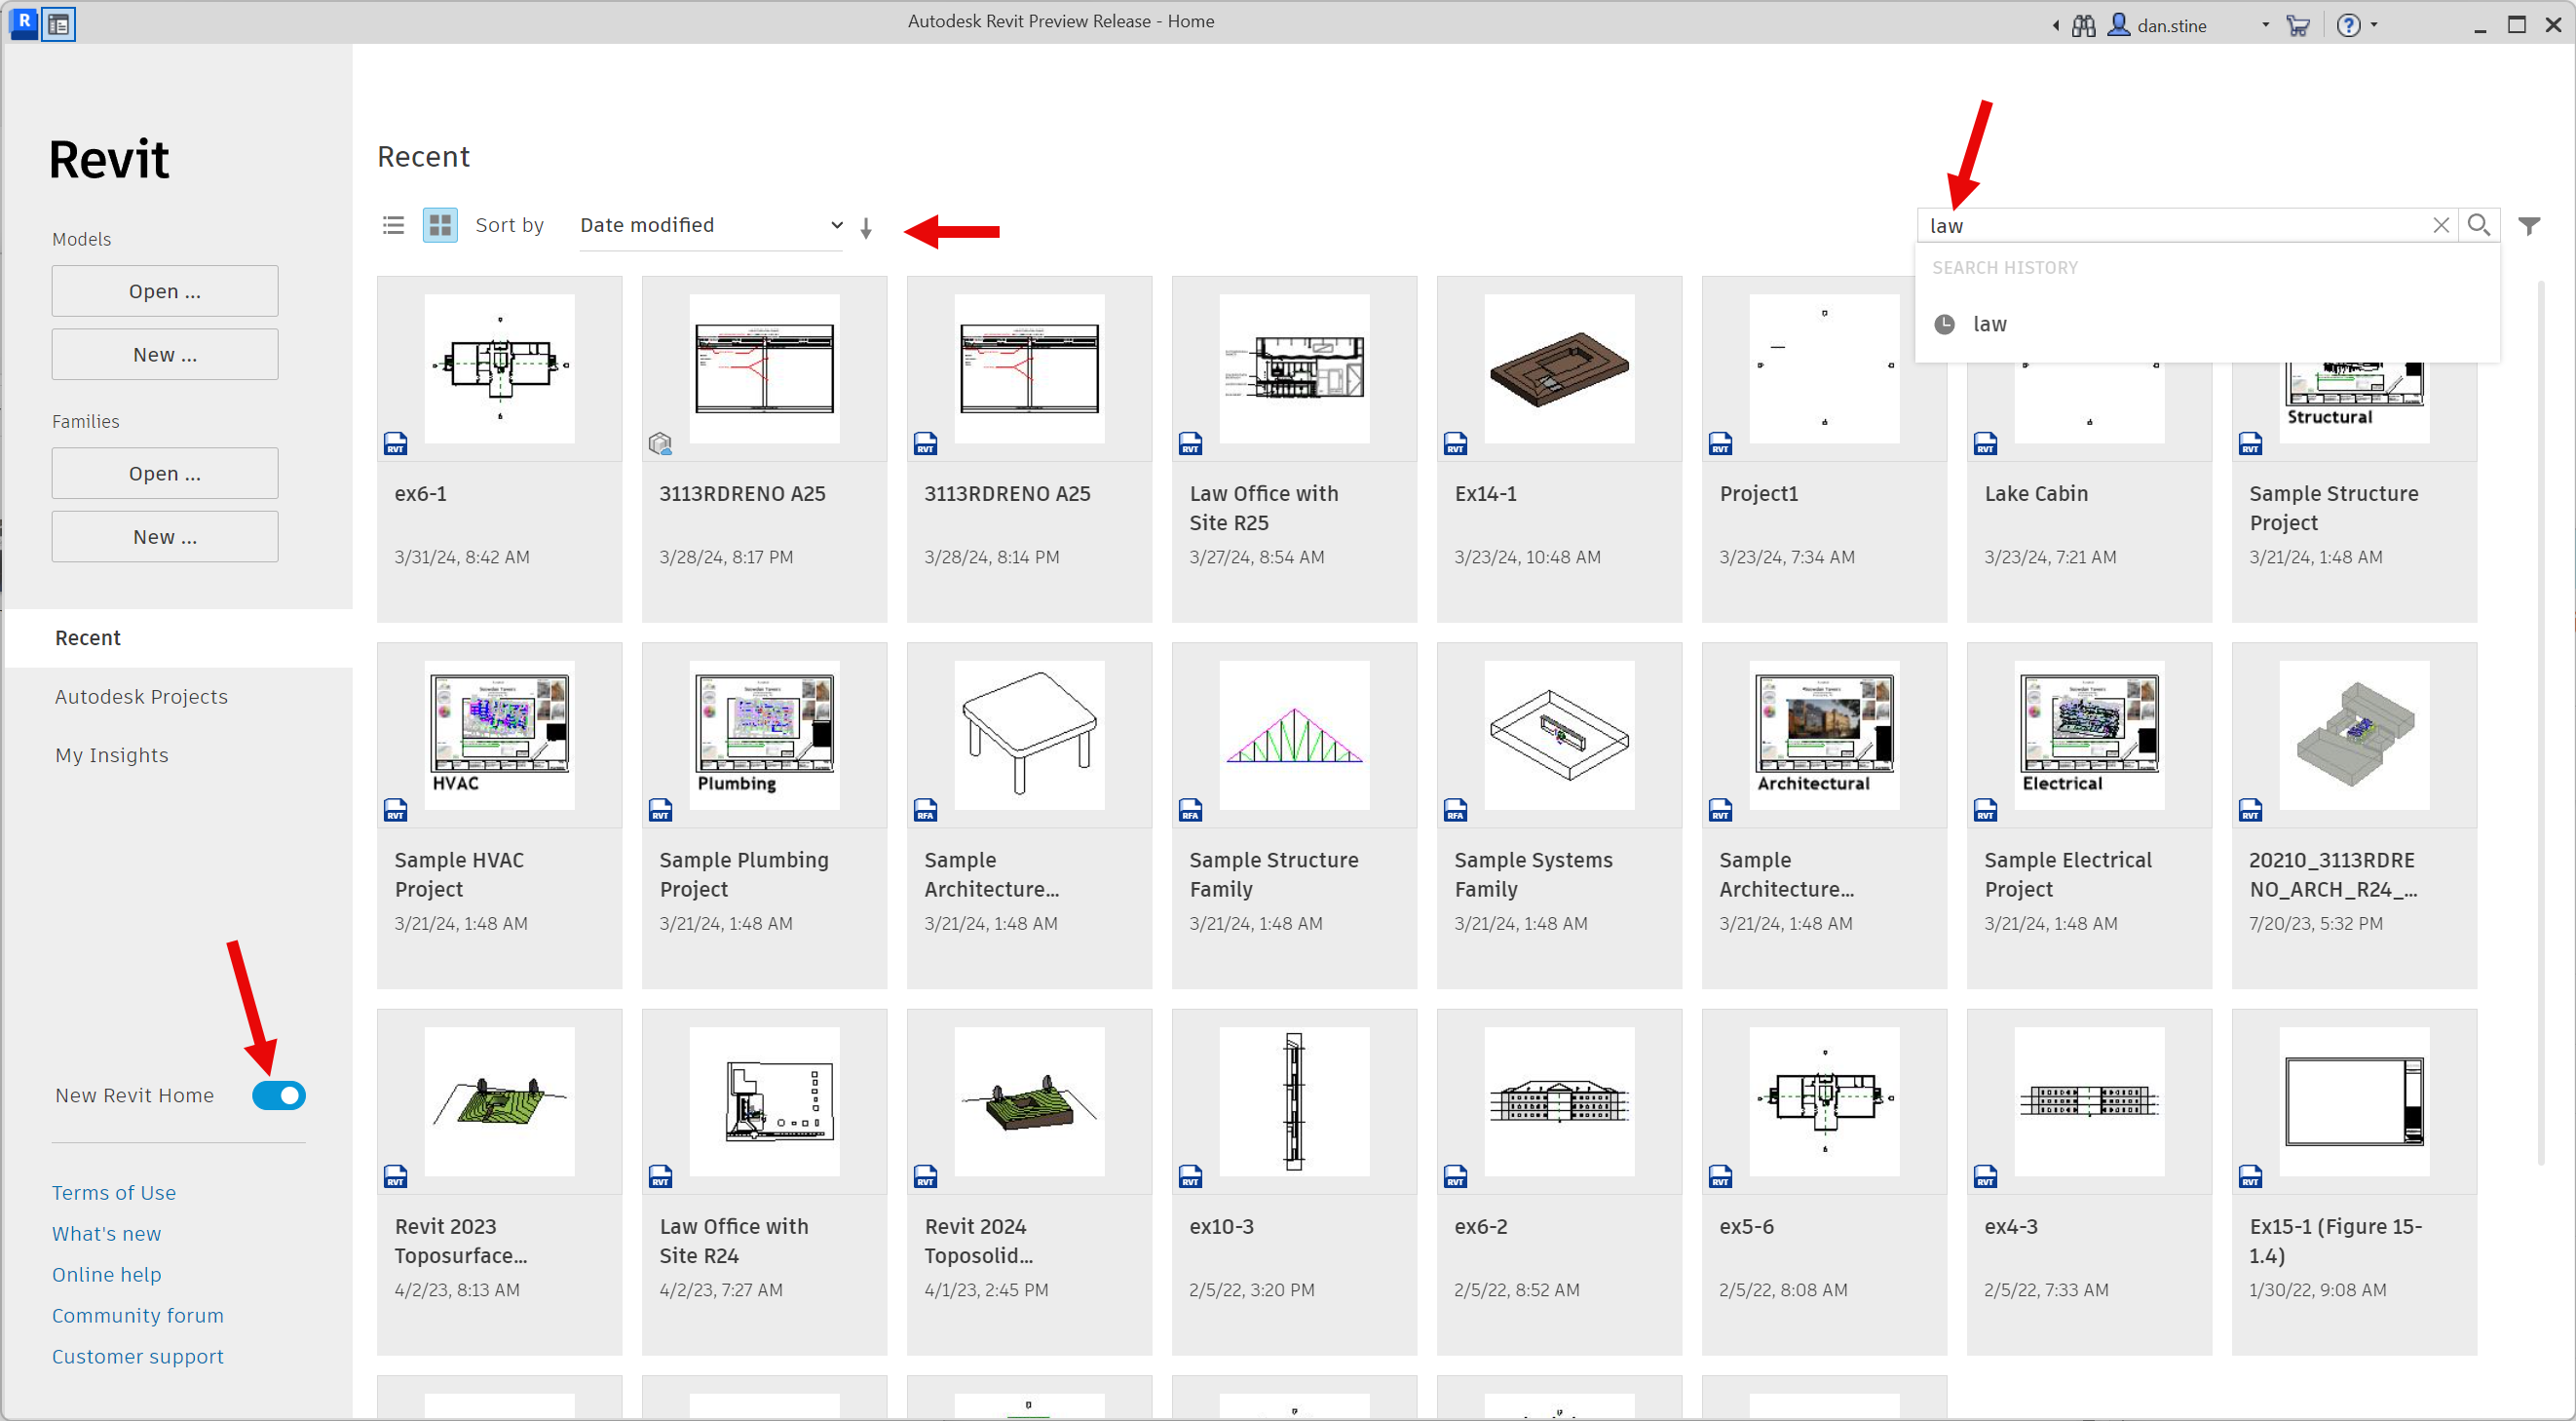Click the Revit application logo icon
The width and height of the screenshot is (2576, 1421).
click(x=23, y=22)
